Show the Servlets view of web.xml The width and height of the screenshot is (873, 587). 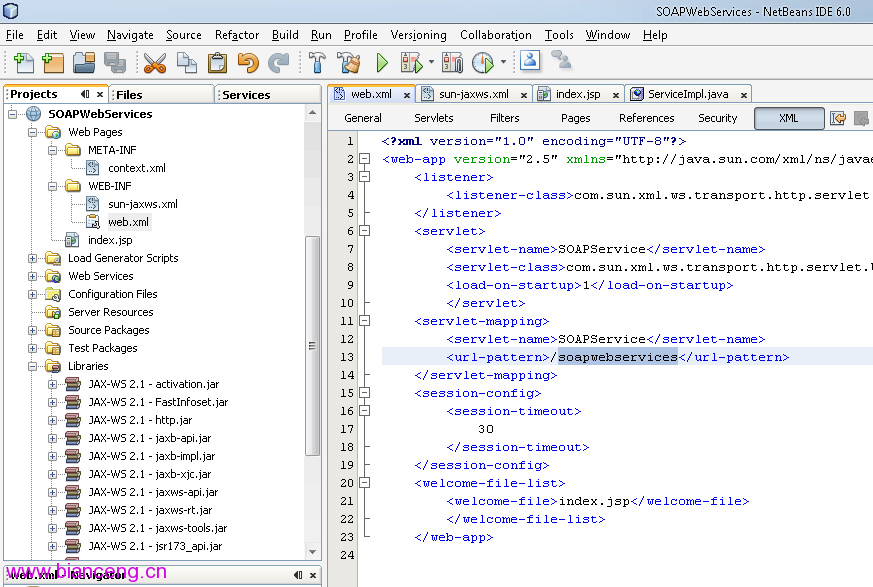coord(434,118)
